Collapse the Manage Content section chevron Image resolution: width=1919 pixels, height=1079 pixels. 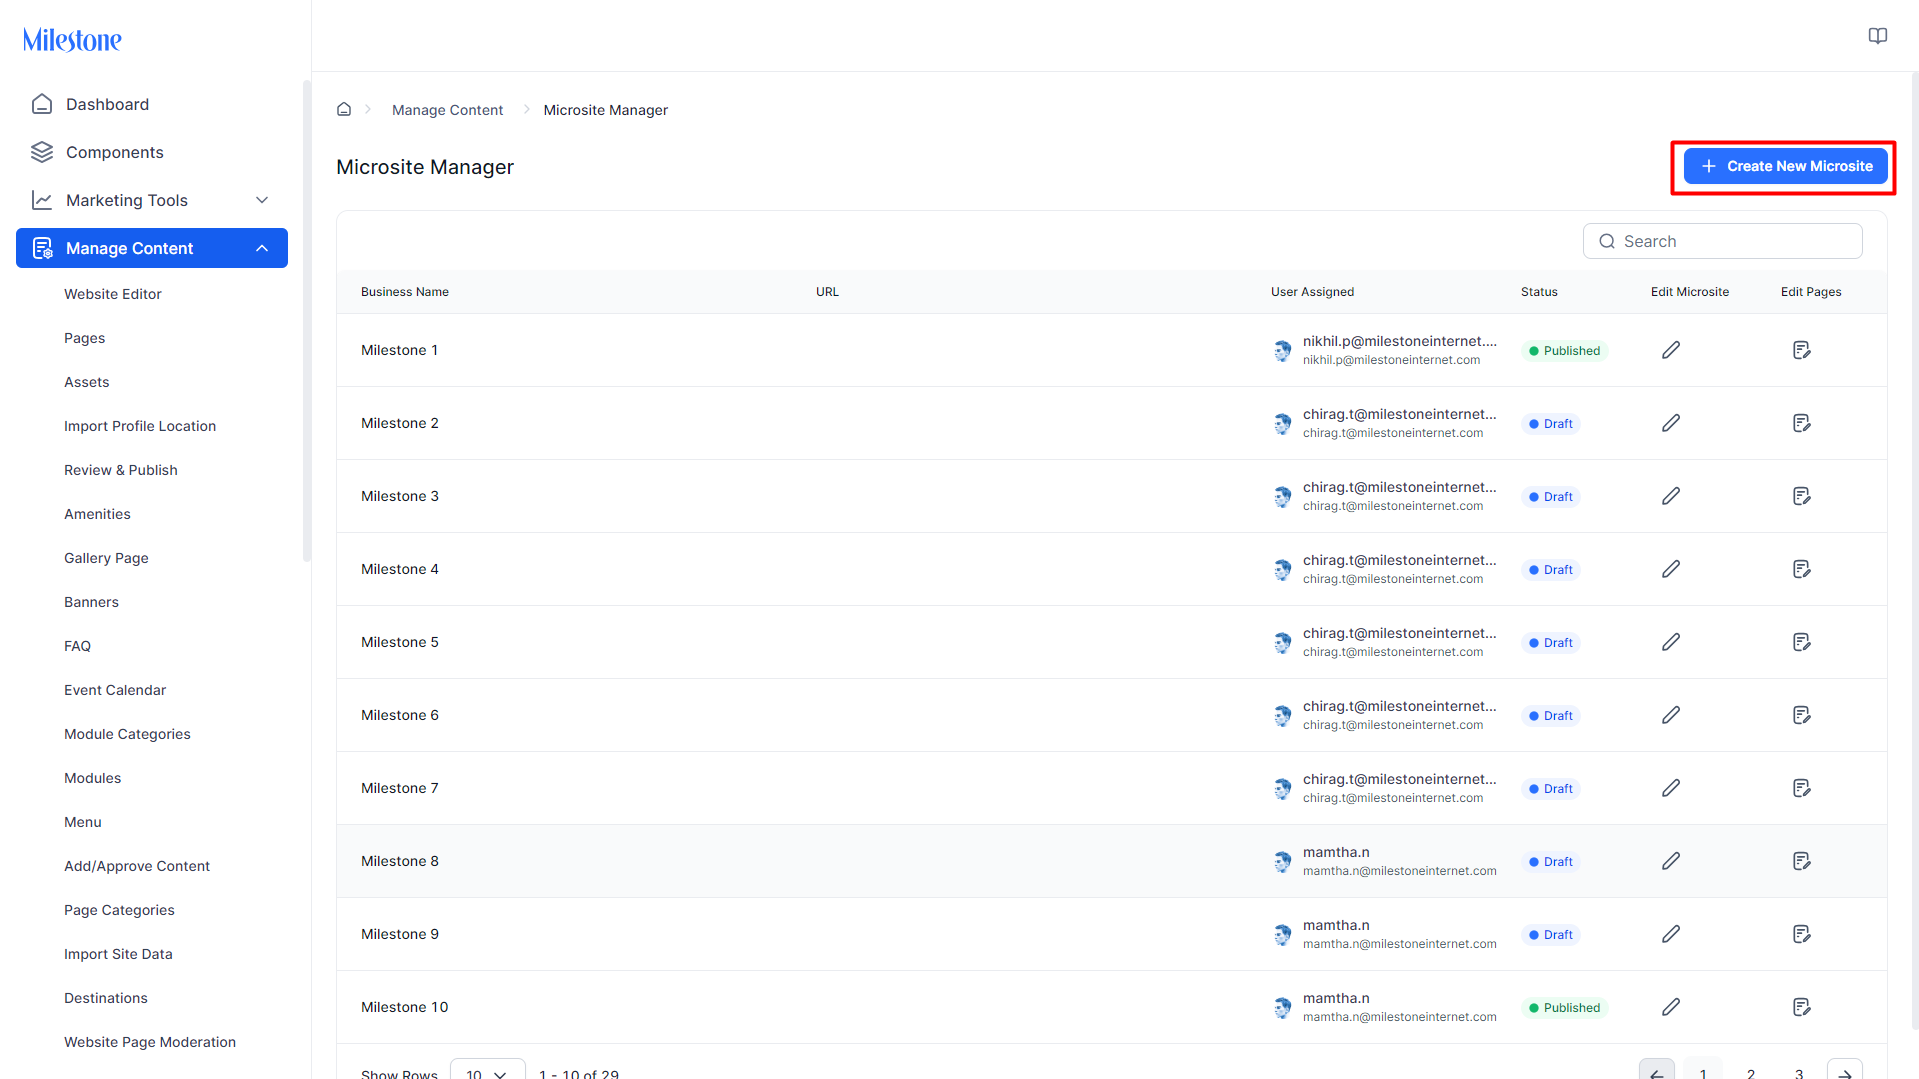pyautogui.click(x=262, y=248)
